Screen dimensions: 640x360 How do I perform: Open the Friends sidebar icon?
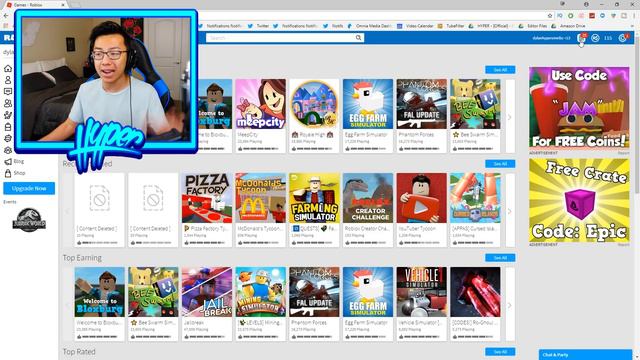(8, 103)
